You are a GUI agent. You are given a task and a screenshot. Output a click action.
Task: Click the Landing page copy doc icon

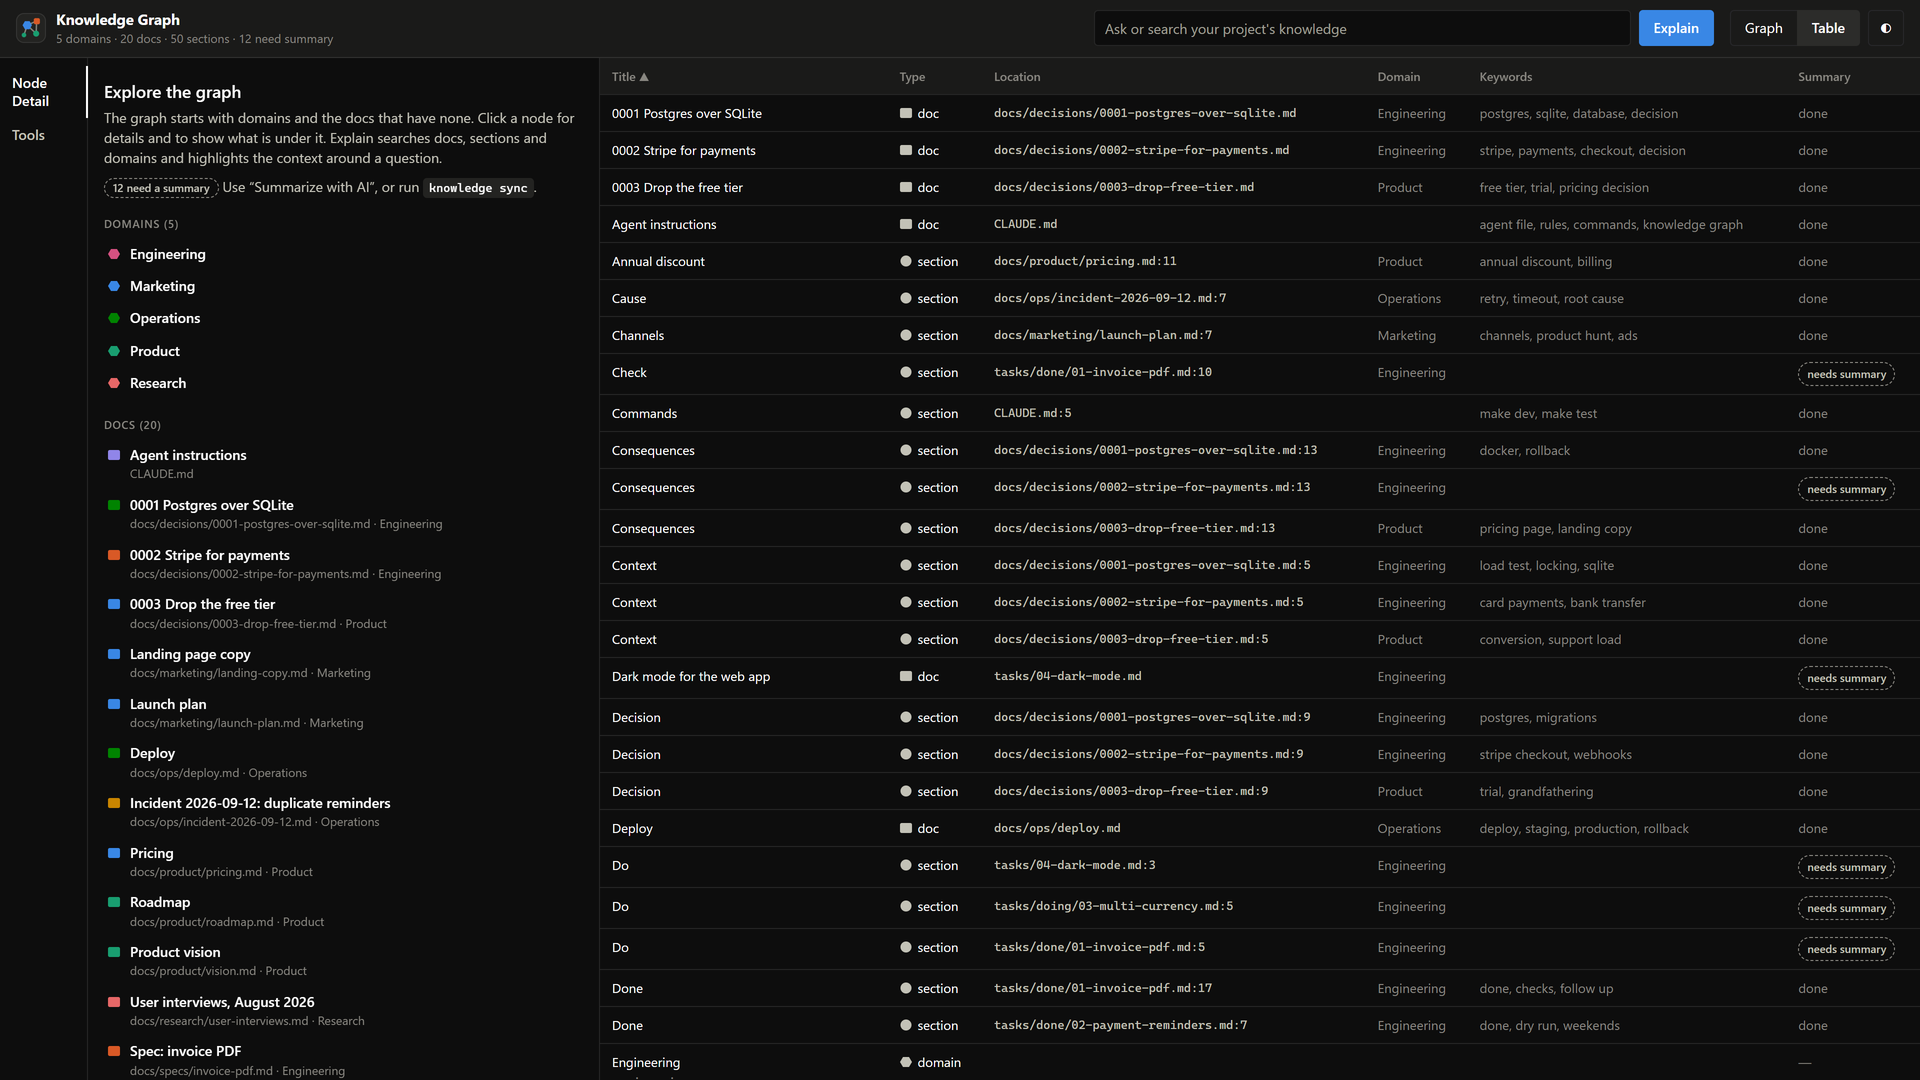tap(114, 654)
